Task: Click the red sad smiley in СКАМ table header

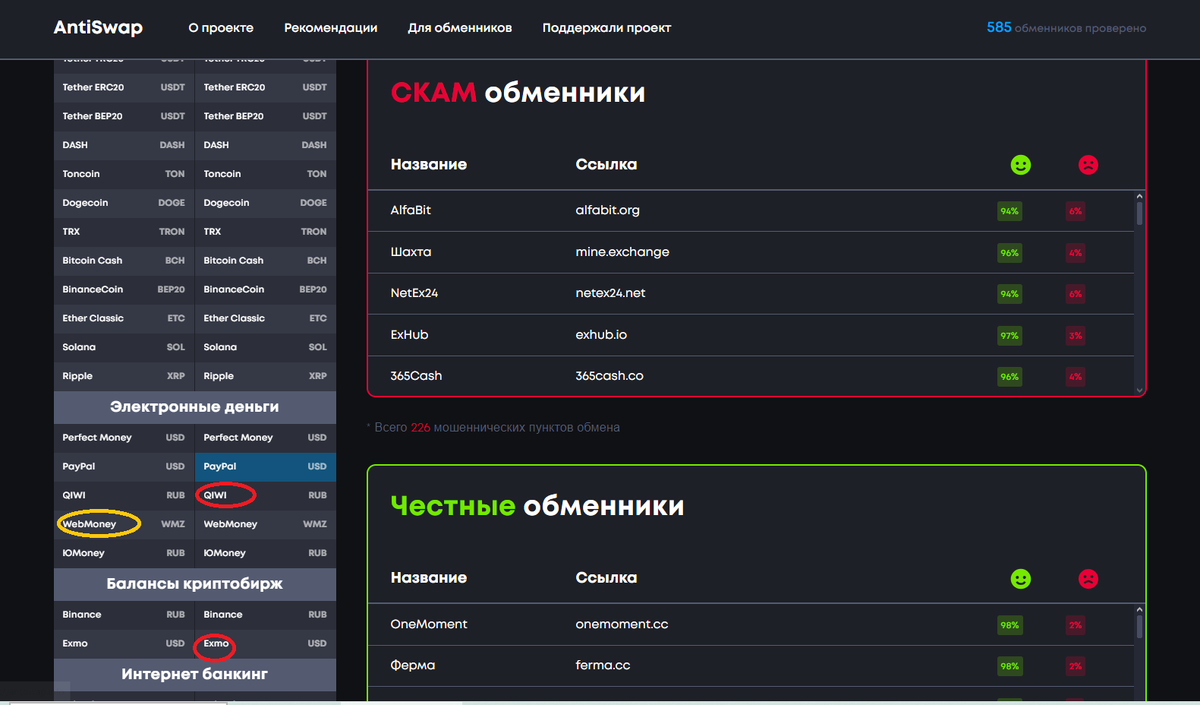Action: click(1088, 164)
